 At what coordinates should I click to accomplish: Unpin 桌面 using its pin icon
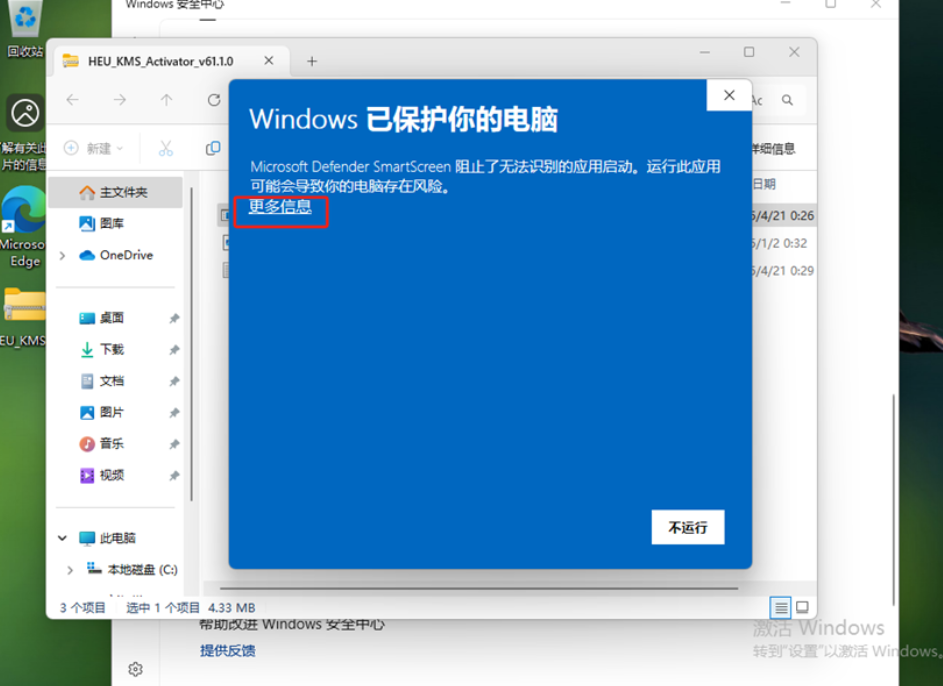point(174,319)
